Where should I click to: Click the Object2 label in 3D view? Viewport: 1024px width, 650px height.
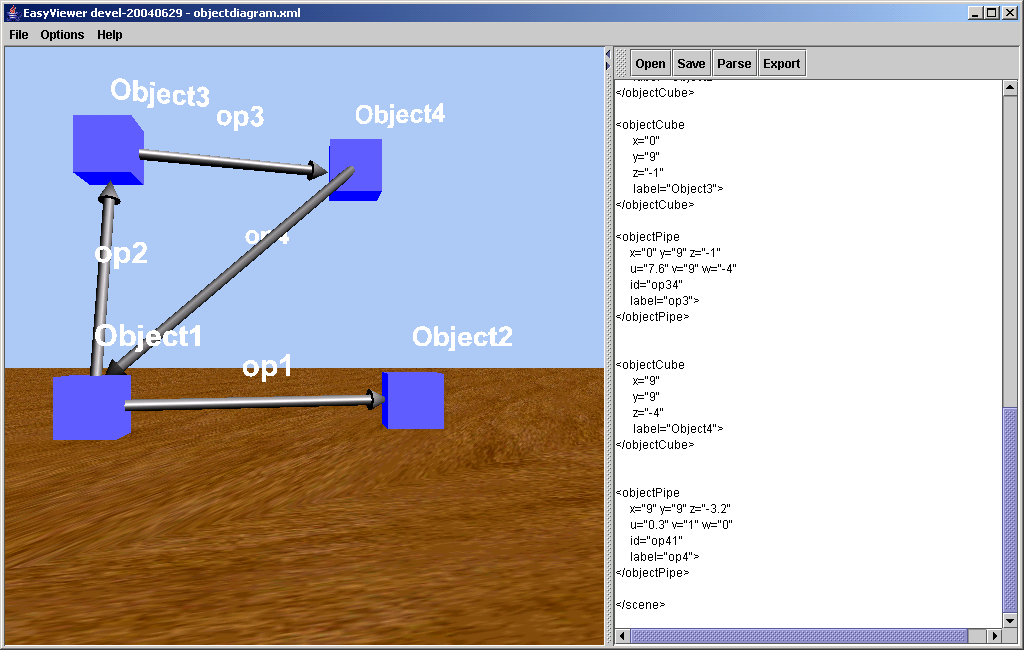pyautogui.click(x=462, y=337)
